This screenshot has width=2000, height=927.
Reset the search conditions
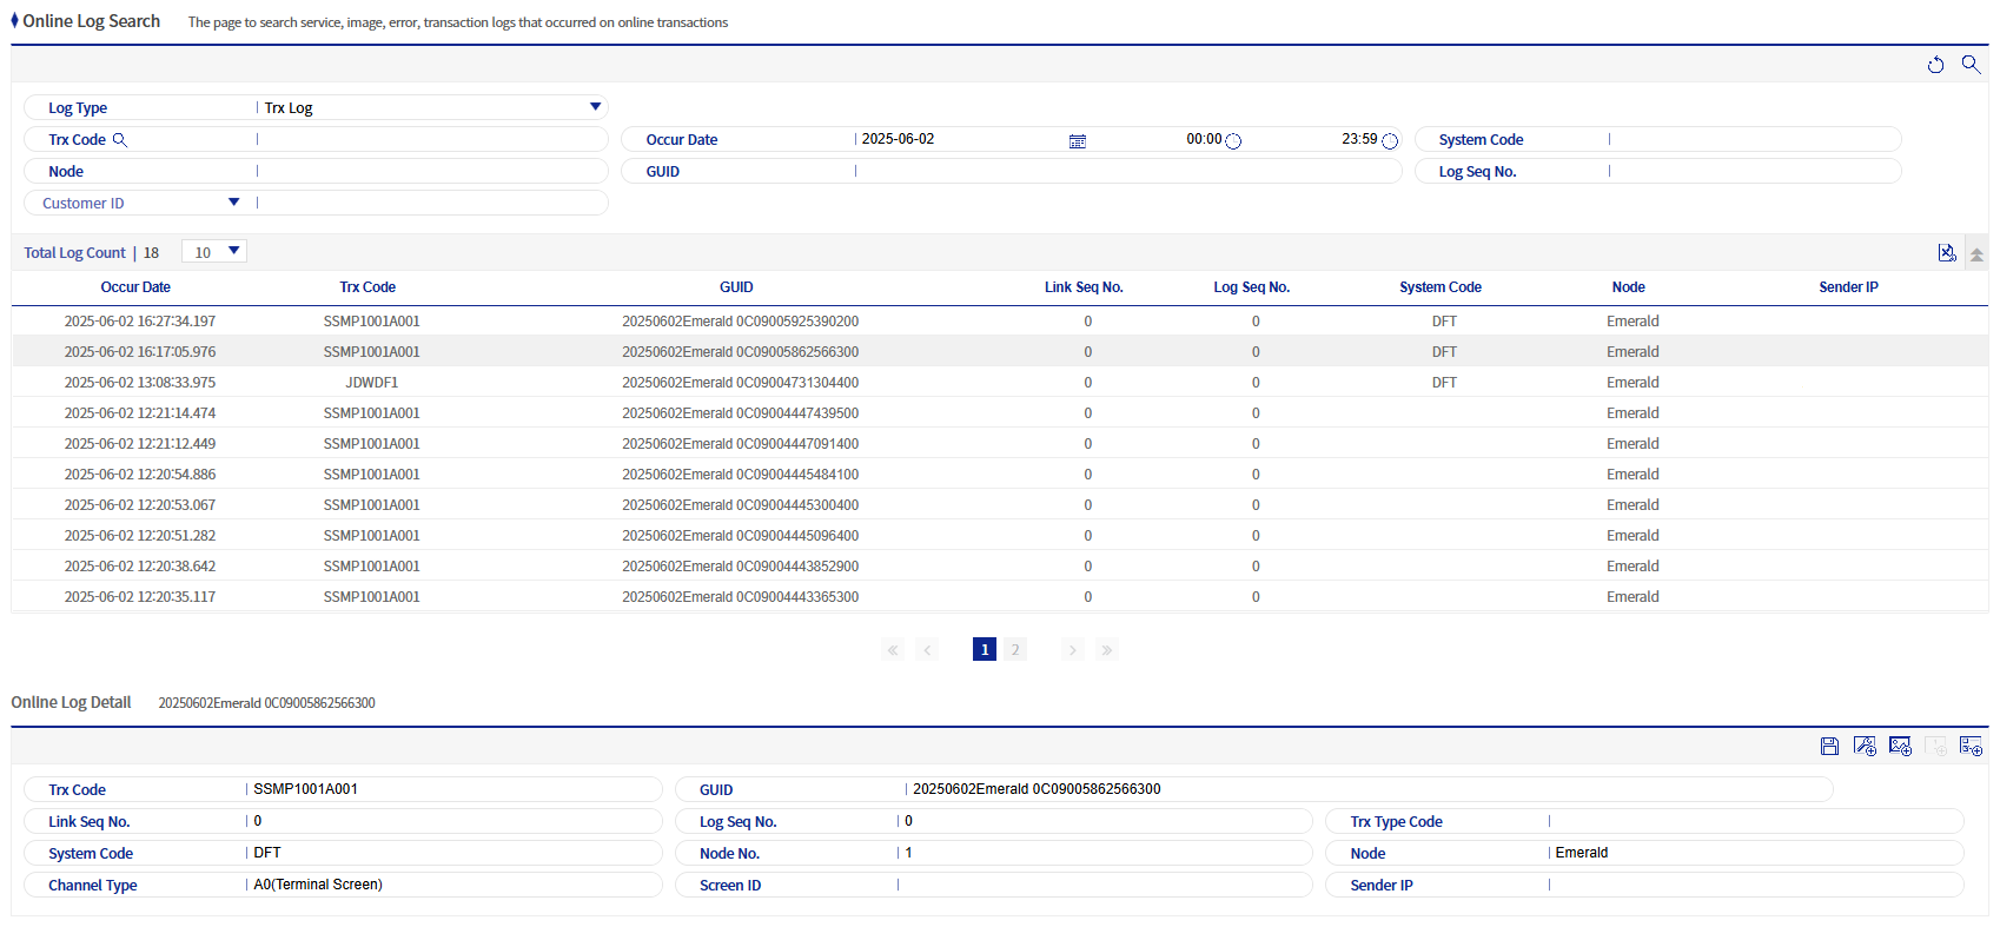[x=1936, y=64]
